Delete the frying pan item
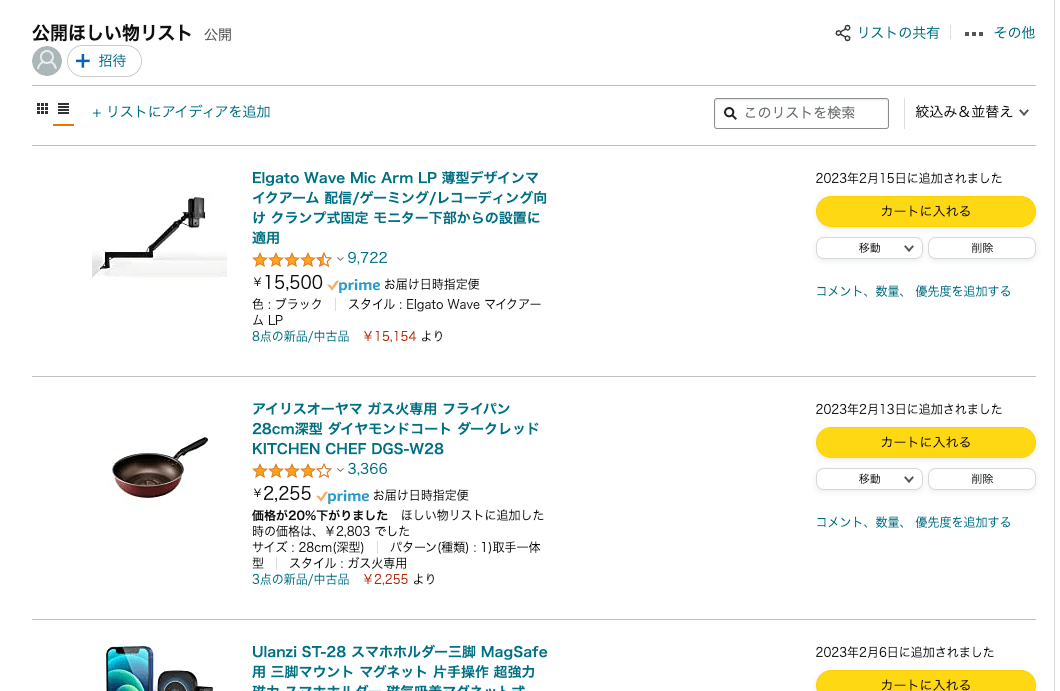 coord(982,479)
